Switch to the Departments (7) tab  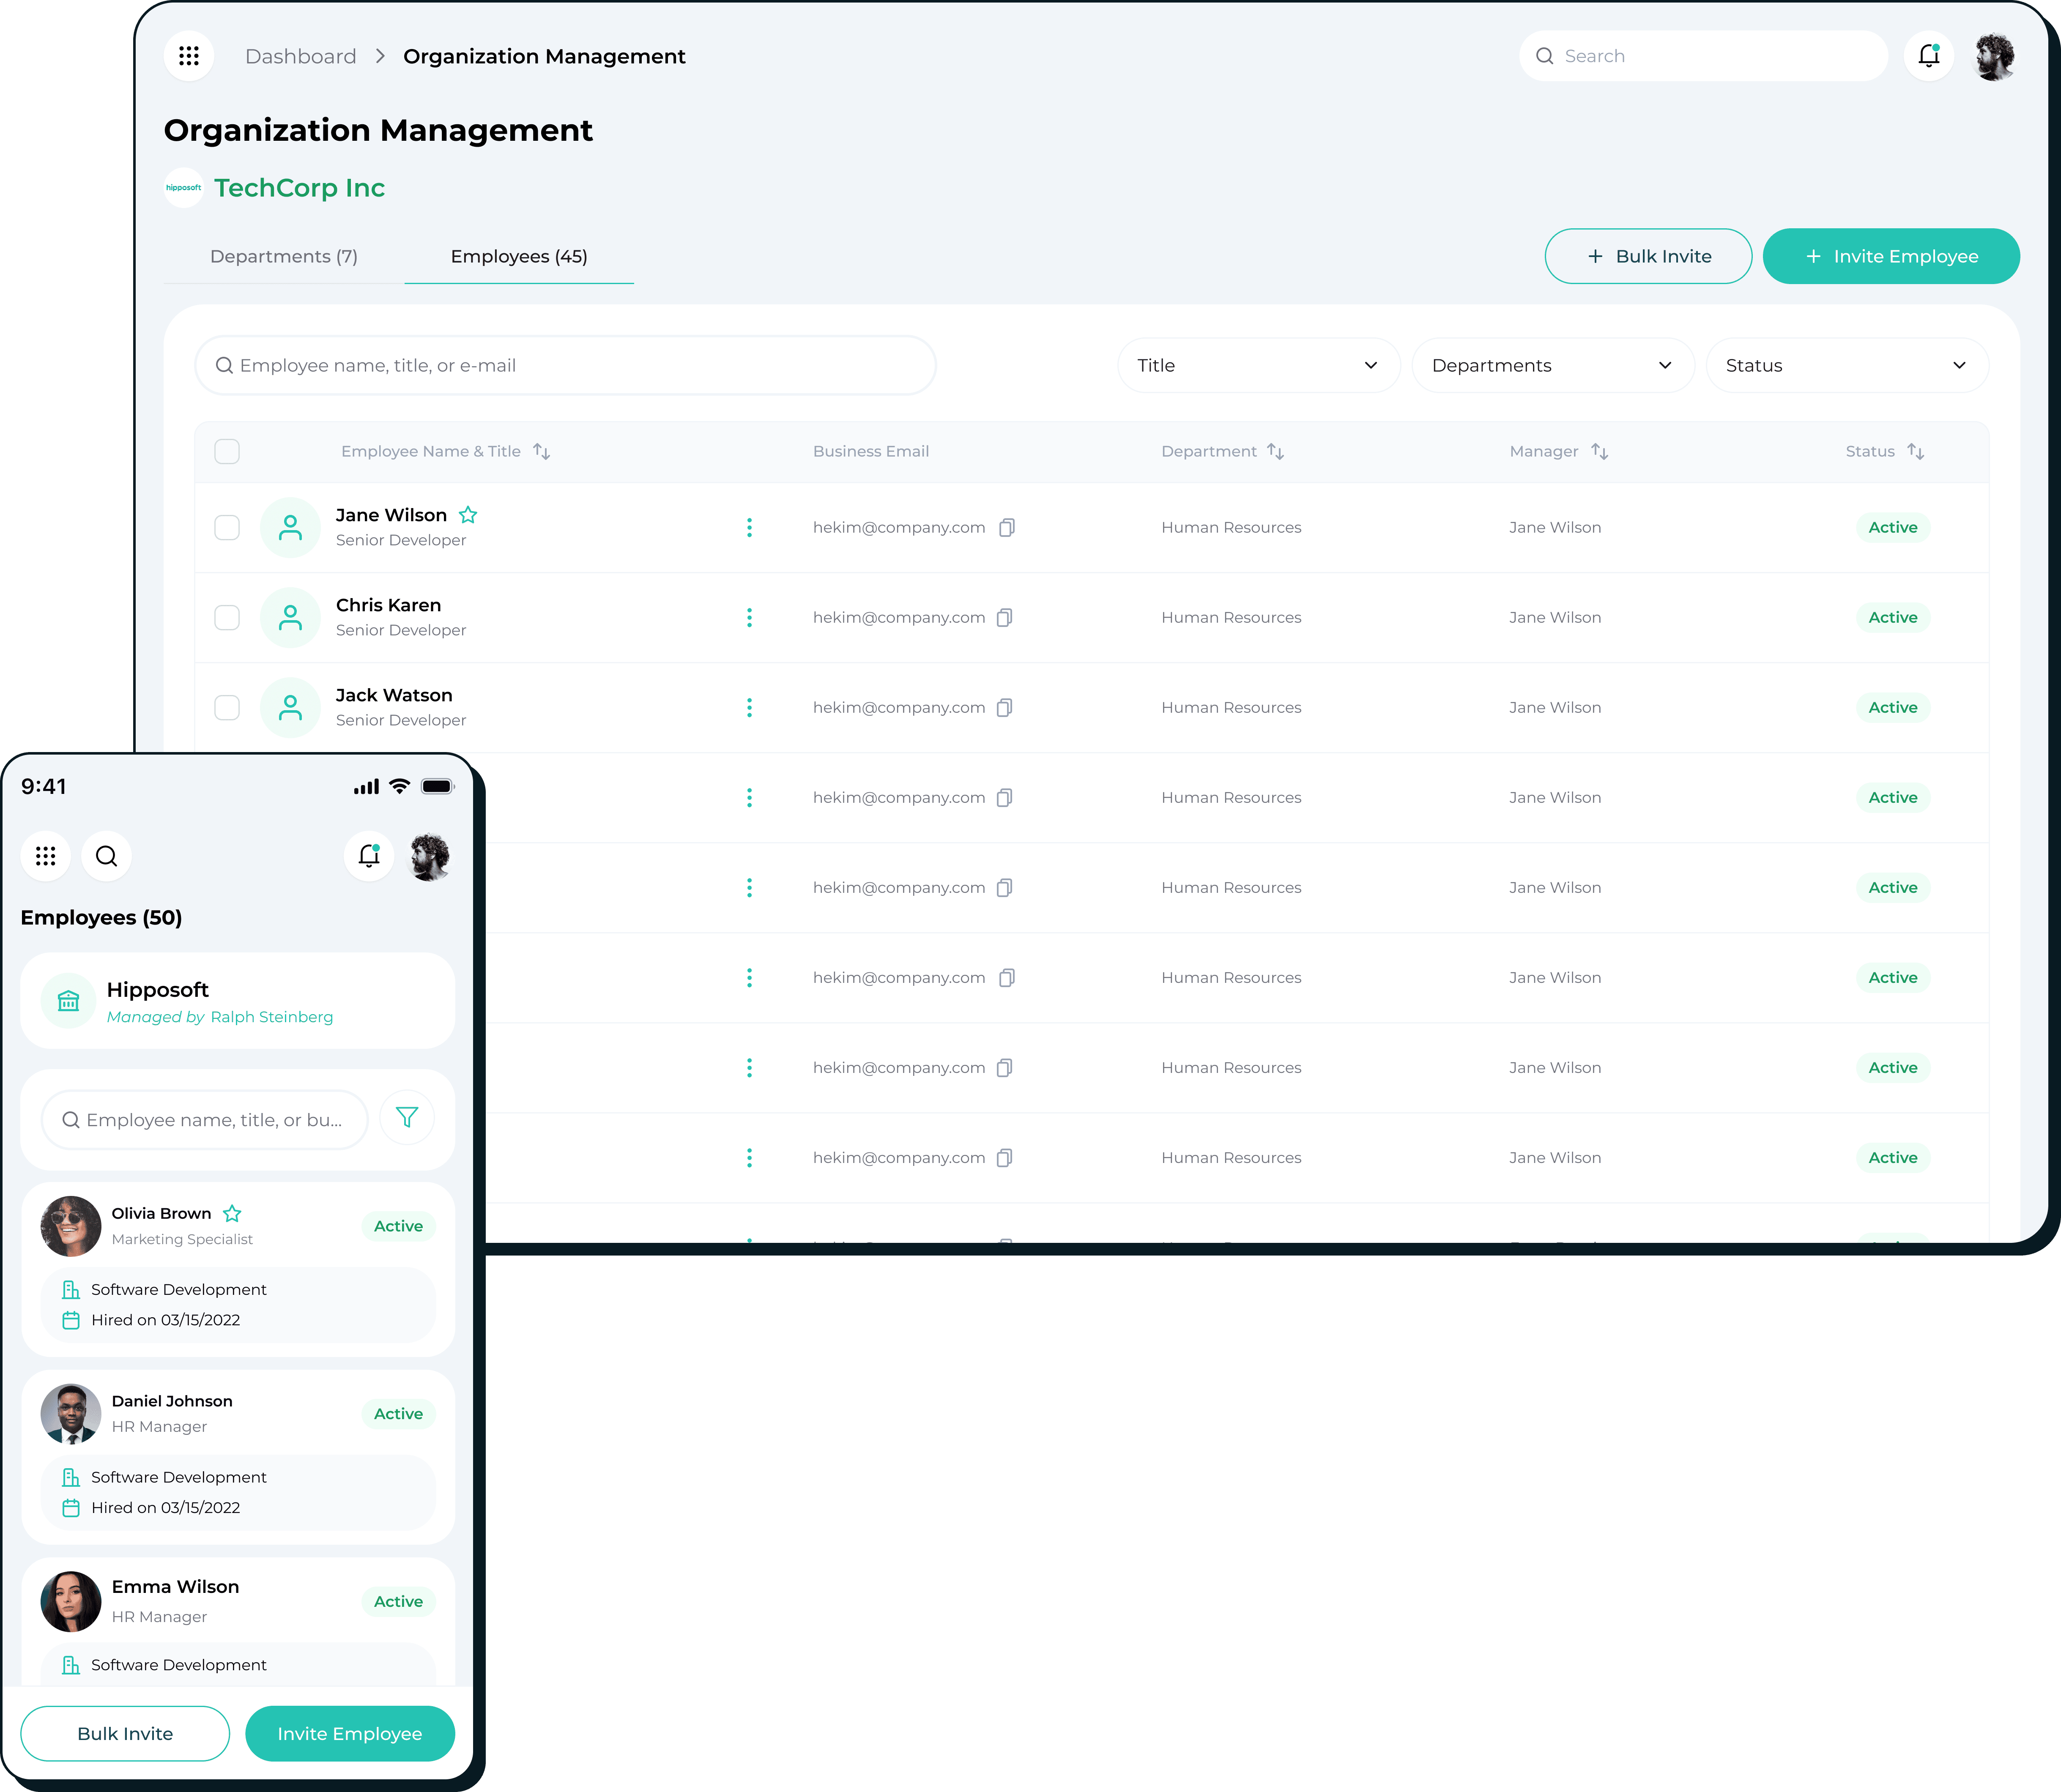click(x=284, y=256)
